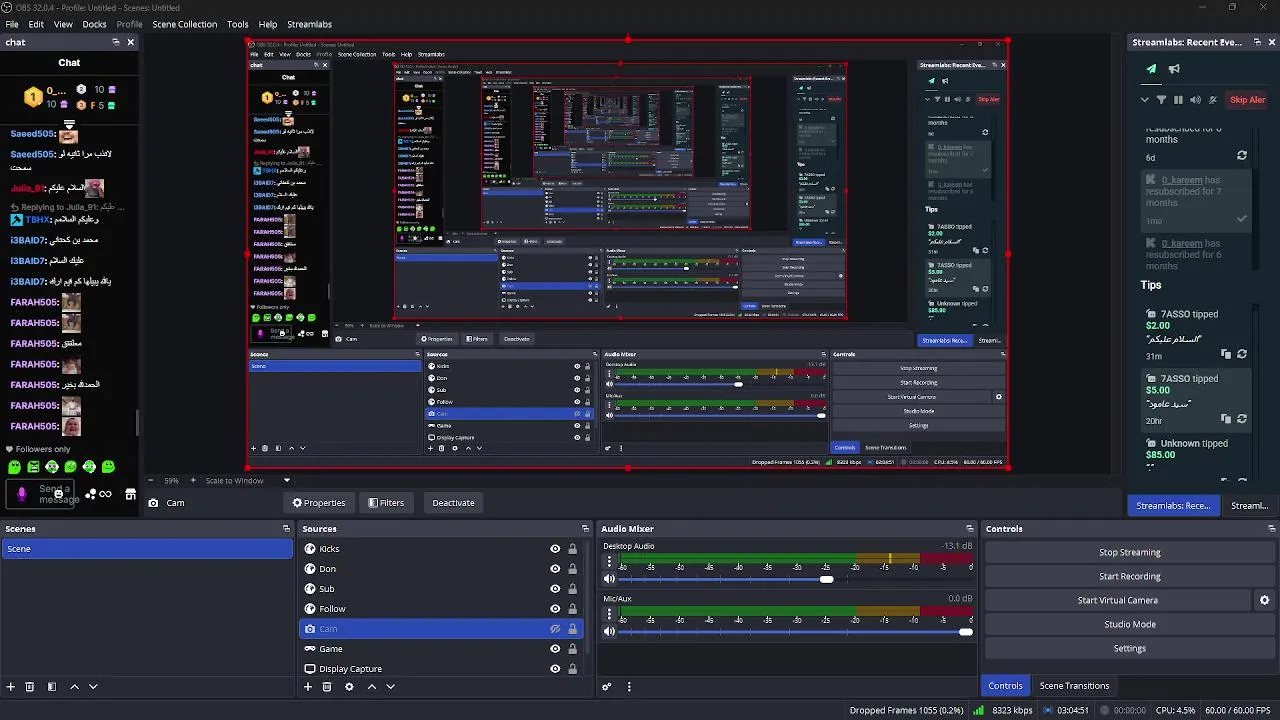The width and height of the screenshot is (1280, 720).
Task: Open chat shop storefront icon
Action: [130, 494]
